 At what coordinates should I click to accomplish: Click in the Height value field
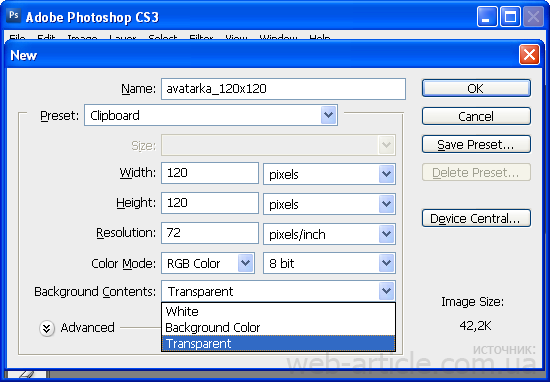[x=210, y=203]
